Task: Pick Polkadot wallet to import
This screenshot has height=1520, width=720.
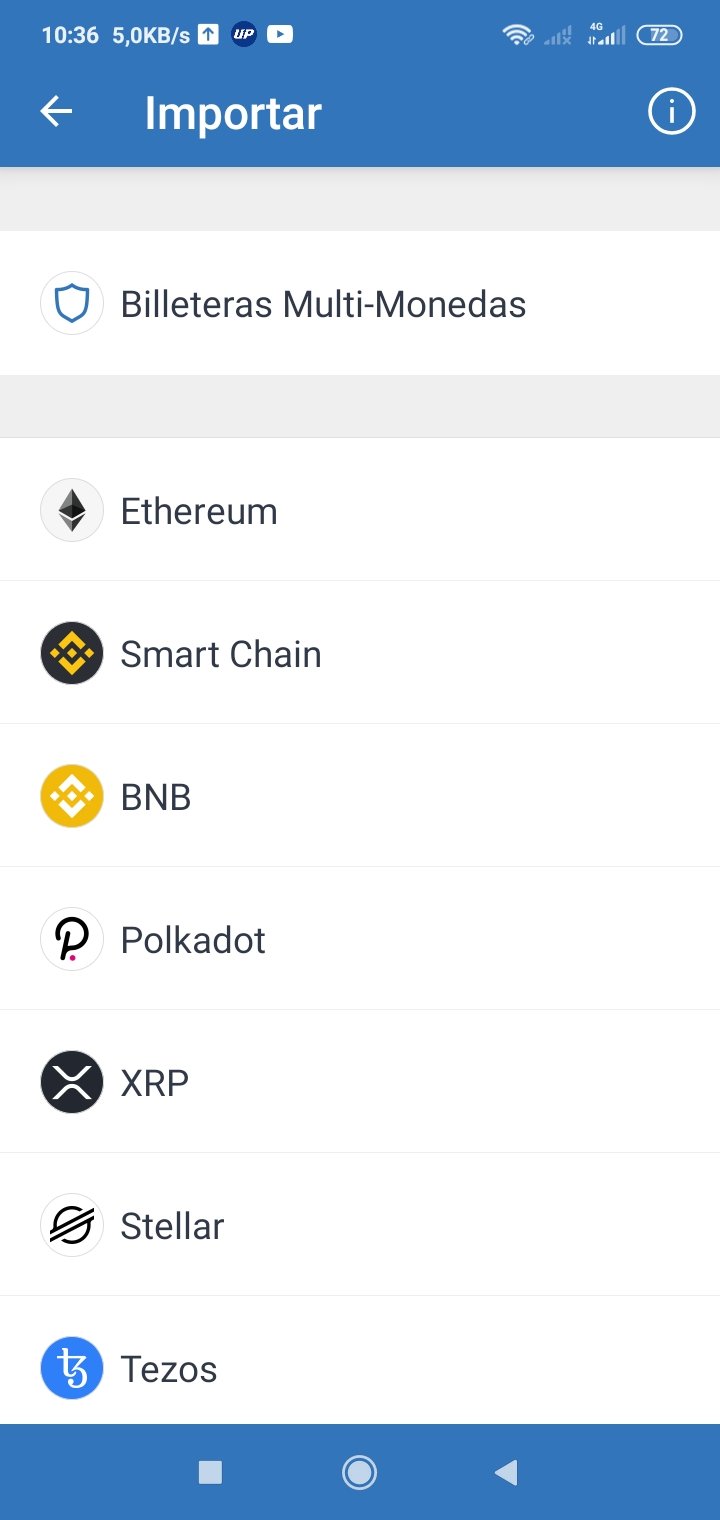Action: (360, 939)
